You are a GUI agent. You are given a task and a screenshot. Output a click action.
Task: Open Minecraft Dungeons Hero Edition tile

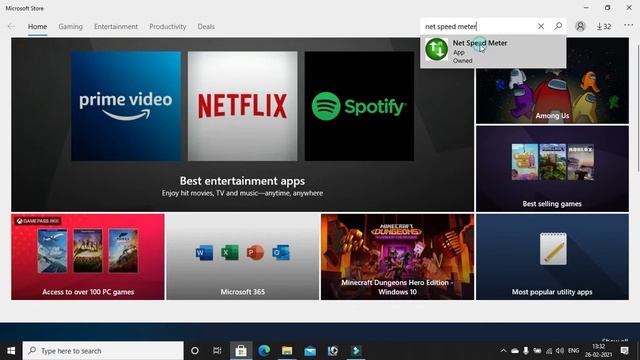tap(398, 257)
